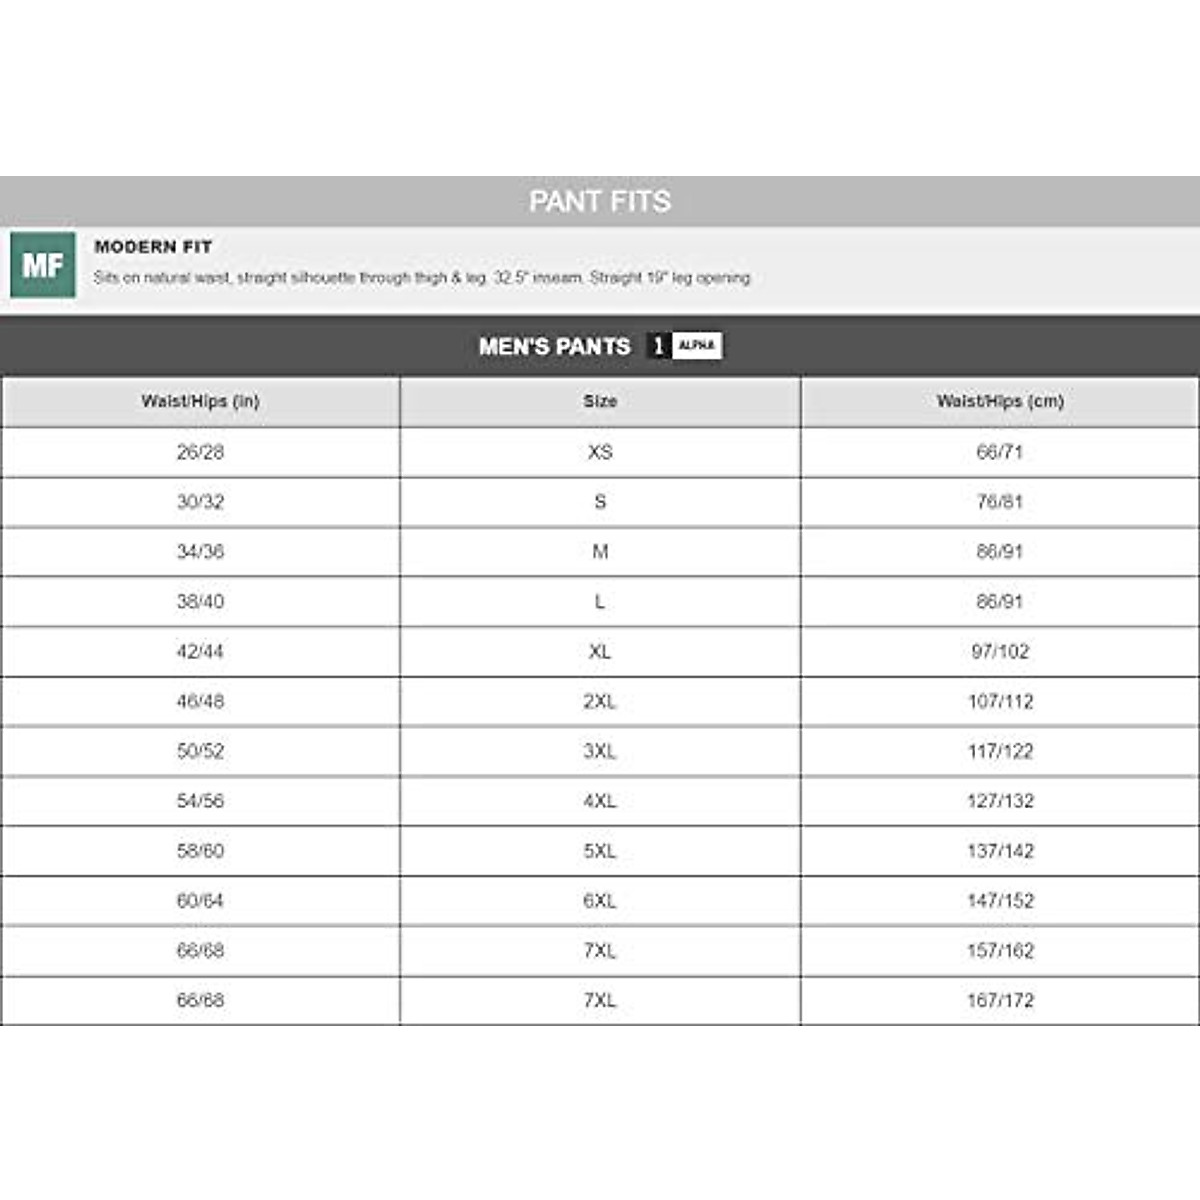
Task: Click the Waist/Hips (in) column header
Action: pyautogui.click(x=200, y=401)
